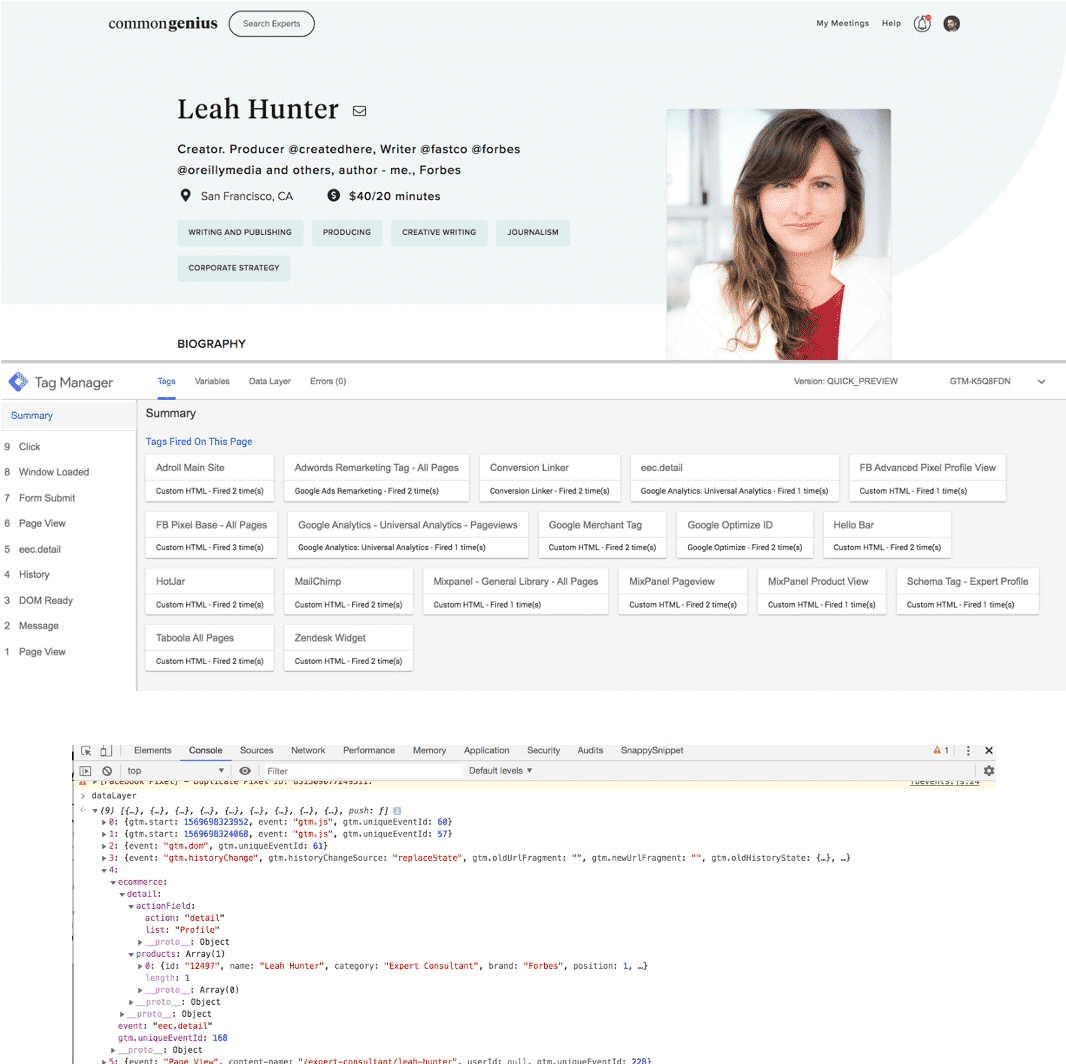1066x1064 pixels.
Task: Click the Tag Manager logo icon
Action: [18, 382]
